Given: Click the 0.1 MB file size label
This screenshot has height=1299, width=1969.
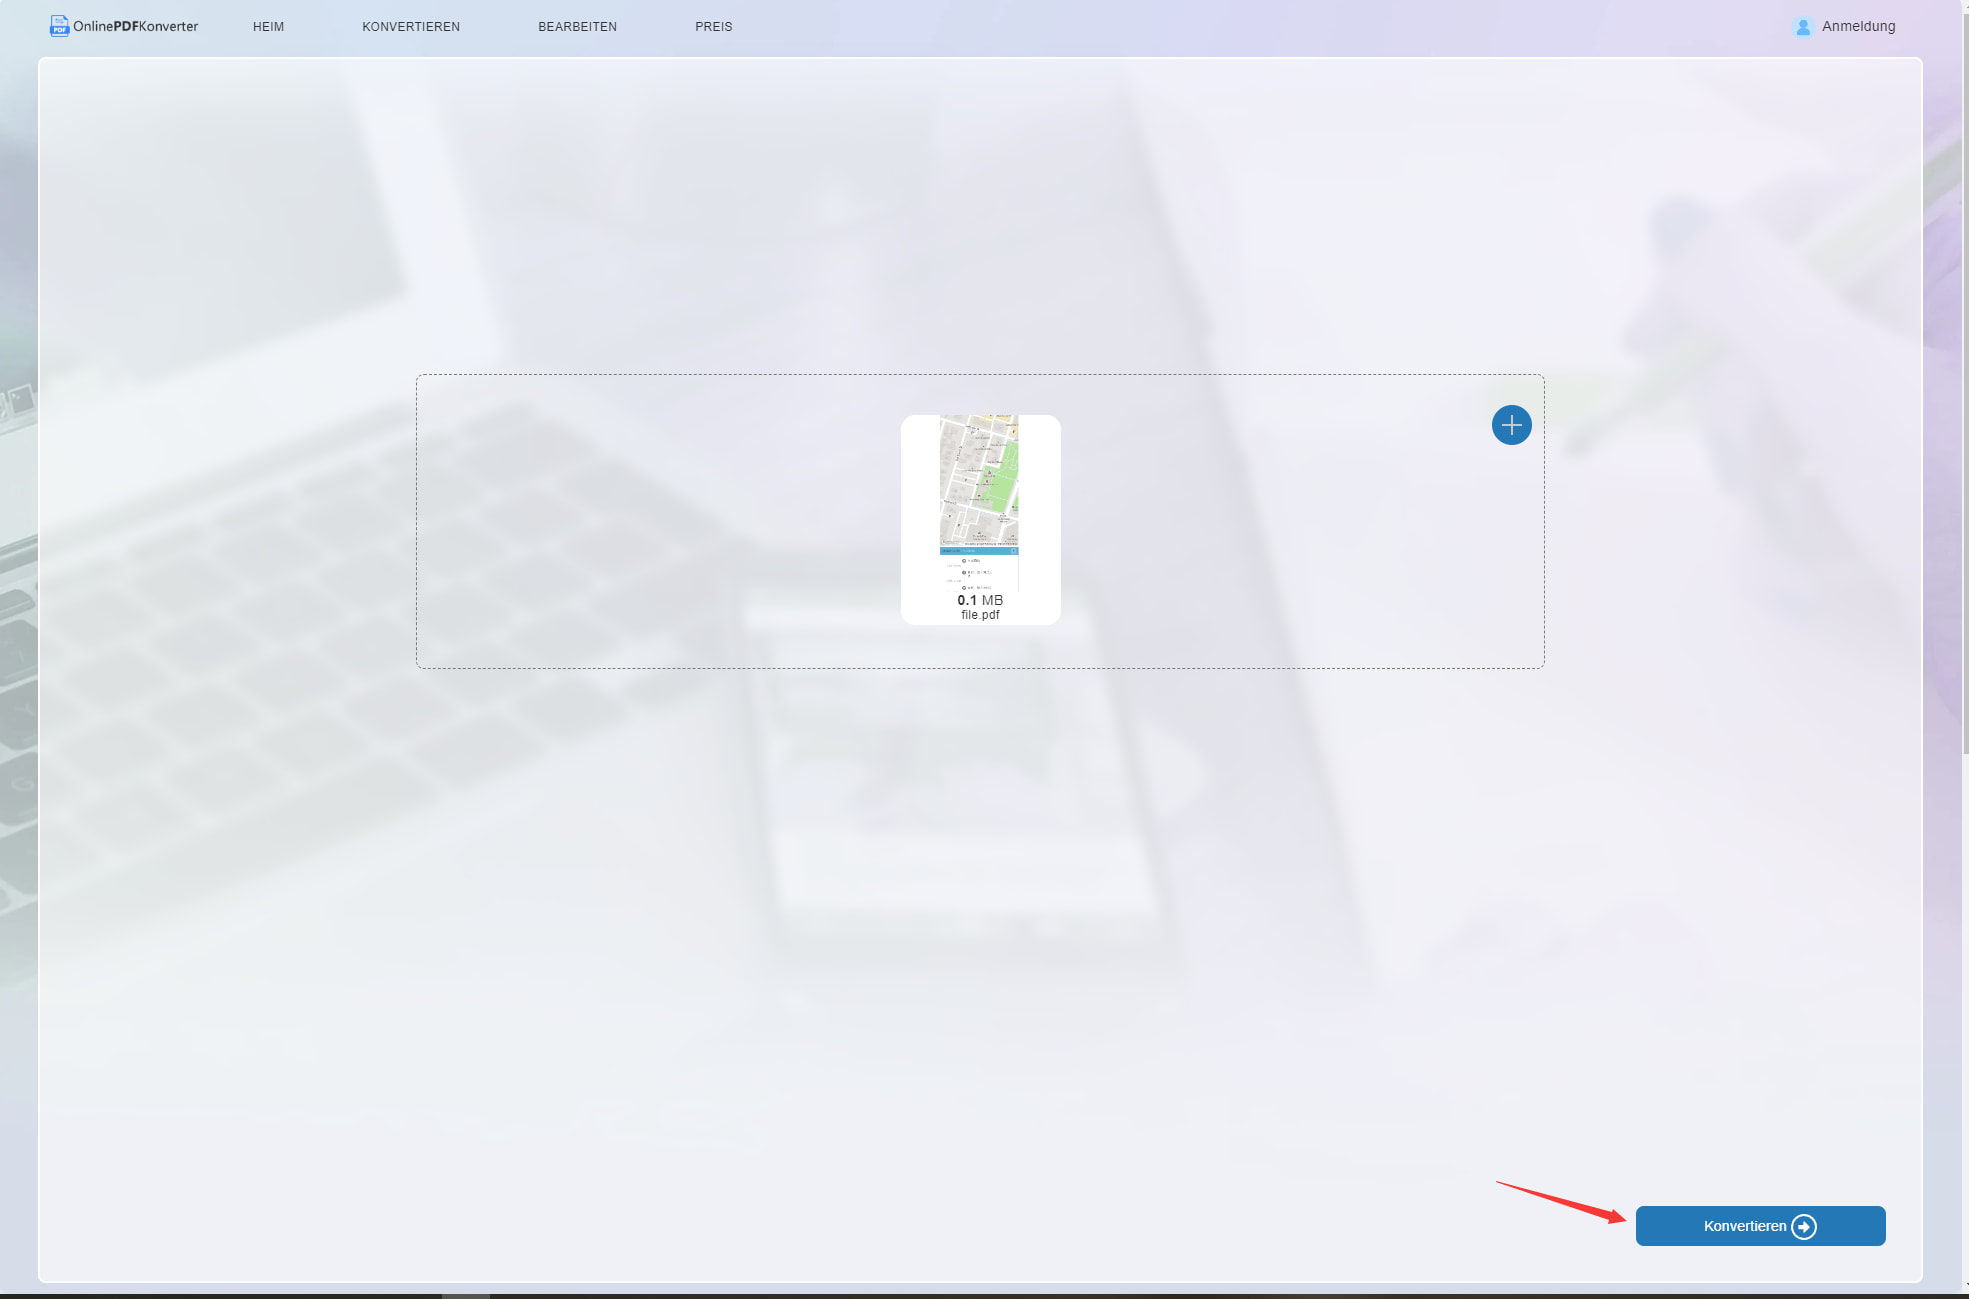Looking at the screenshot, I should click(x=980, y=600).
